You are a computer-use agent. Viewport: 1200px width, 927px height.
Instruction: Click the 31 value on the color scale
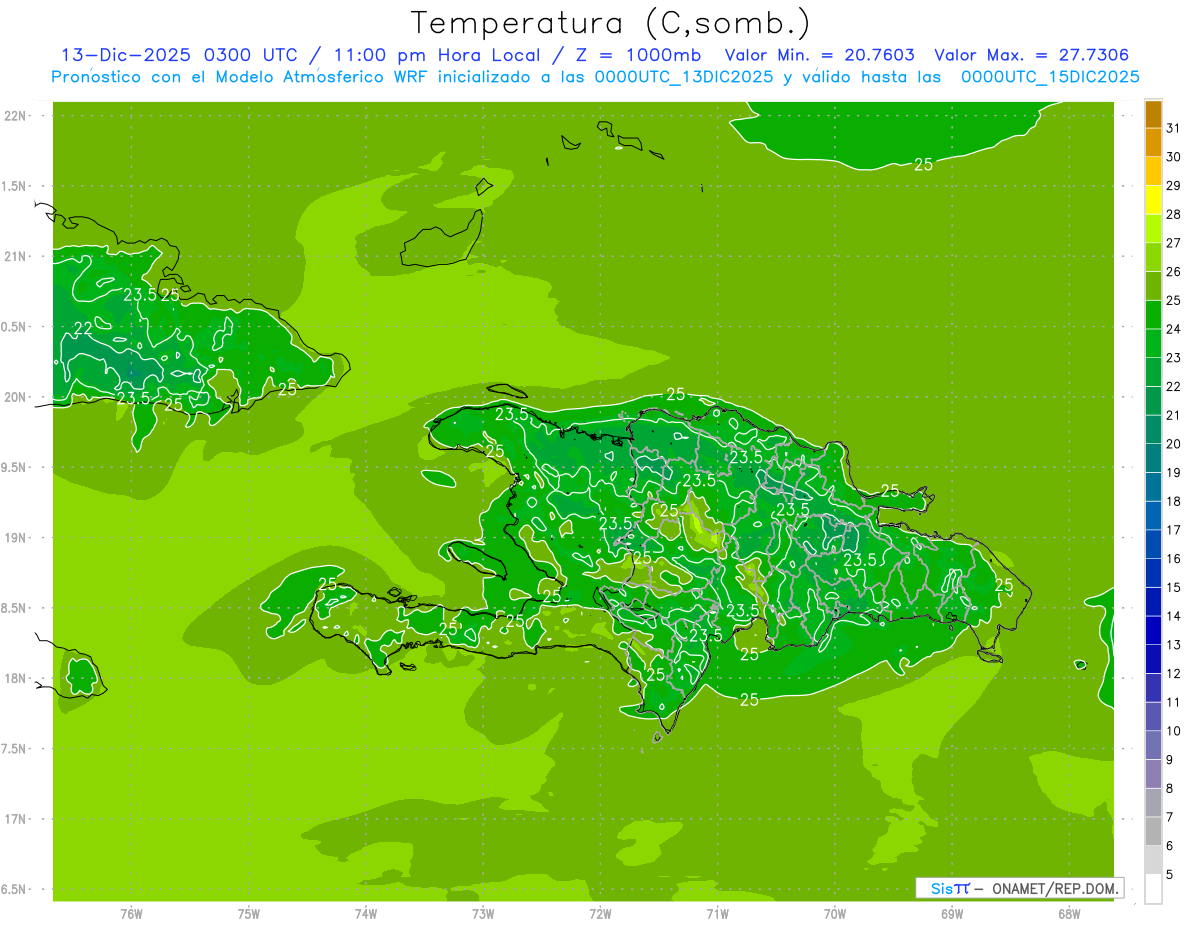1173,129
